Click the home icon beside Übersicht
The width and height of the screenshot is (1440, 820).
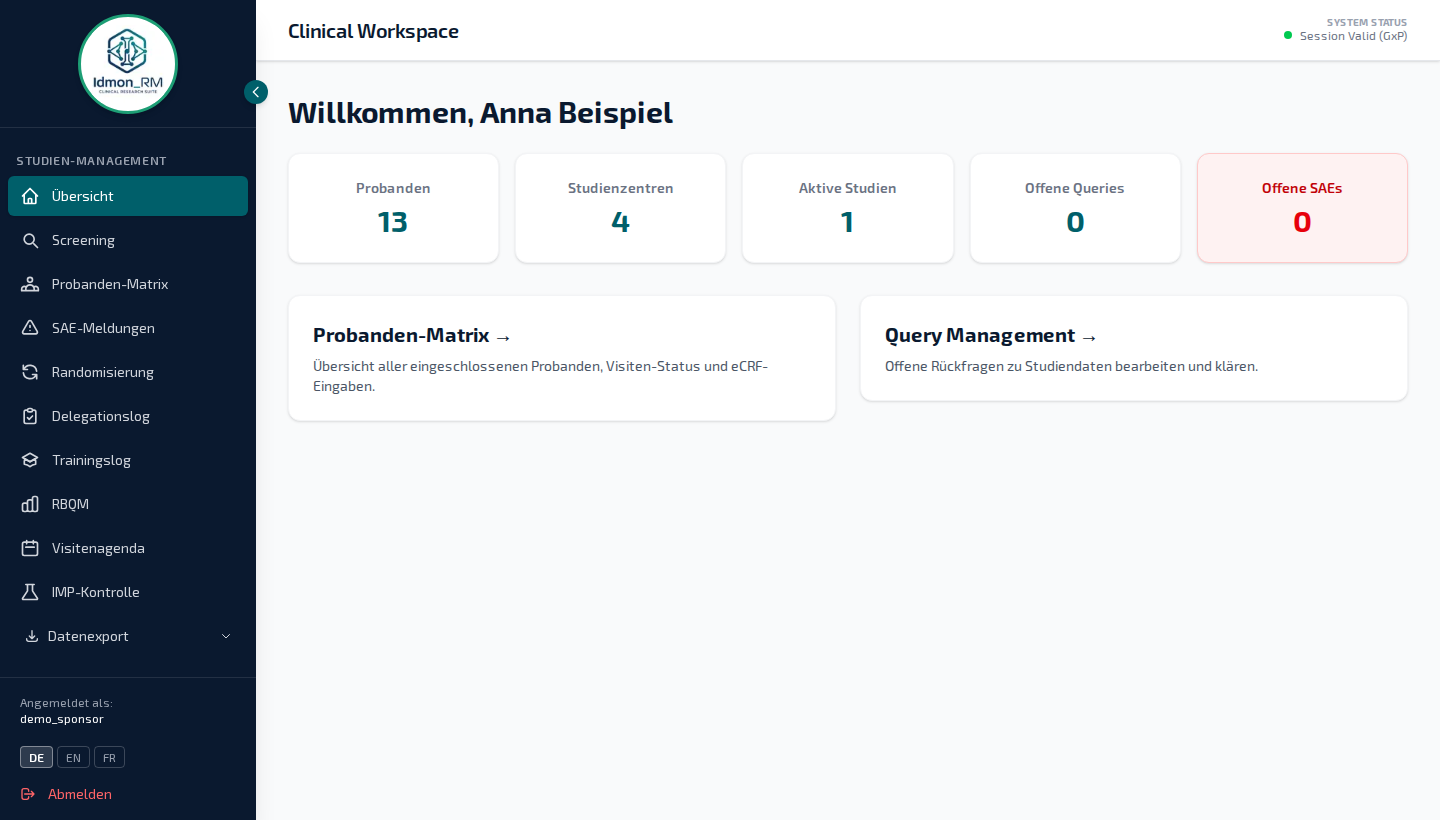click(30, 196)
